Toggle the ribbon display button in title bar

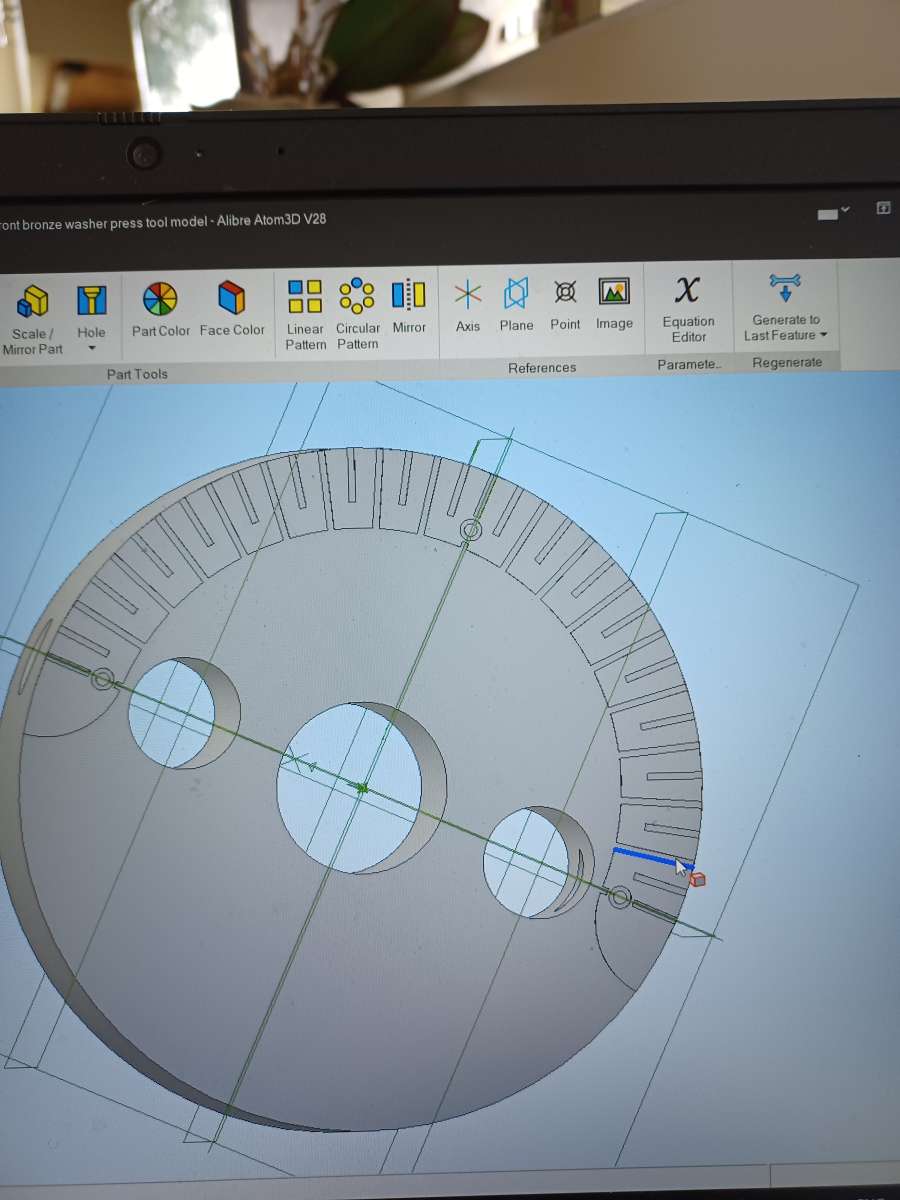884,208
